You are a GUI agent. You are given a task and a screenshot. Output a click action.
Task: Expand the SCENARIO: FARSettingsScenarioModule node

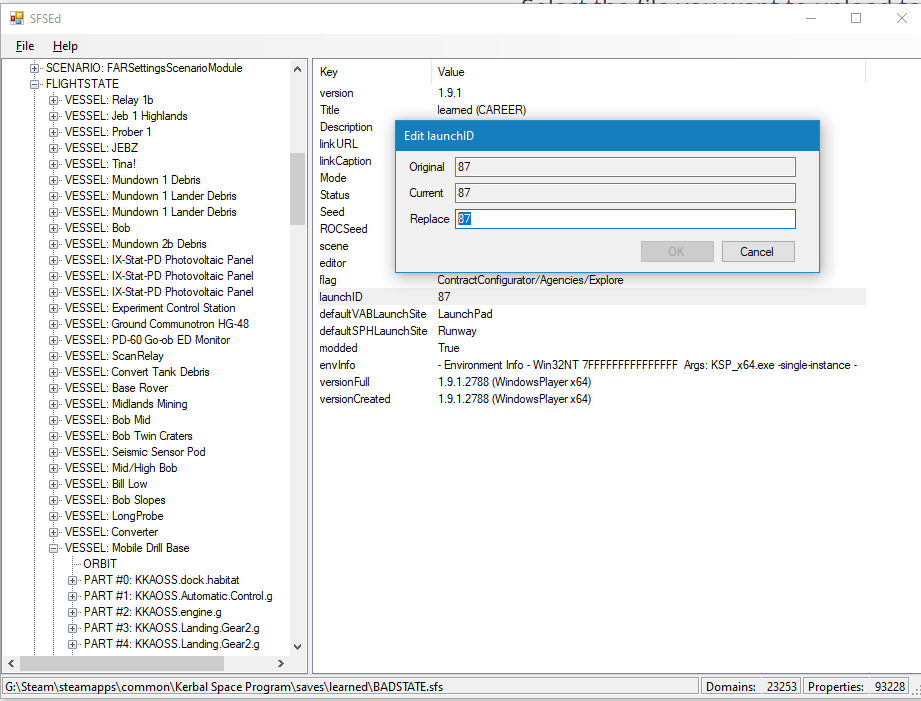click(x=36, y=68)
